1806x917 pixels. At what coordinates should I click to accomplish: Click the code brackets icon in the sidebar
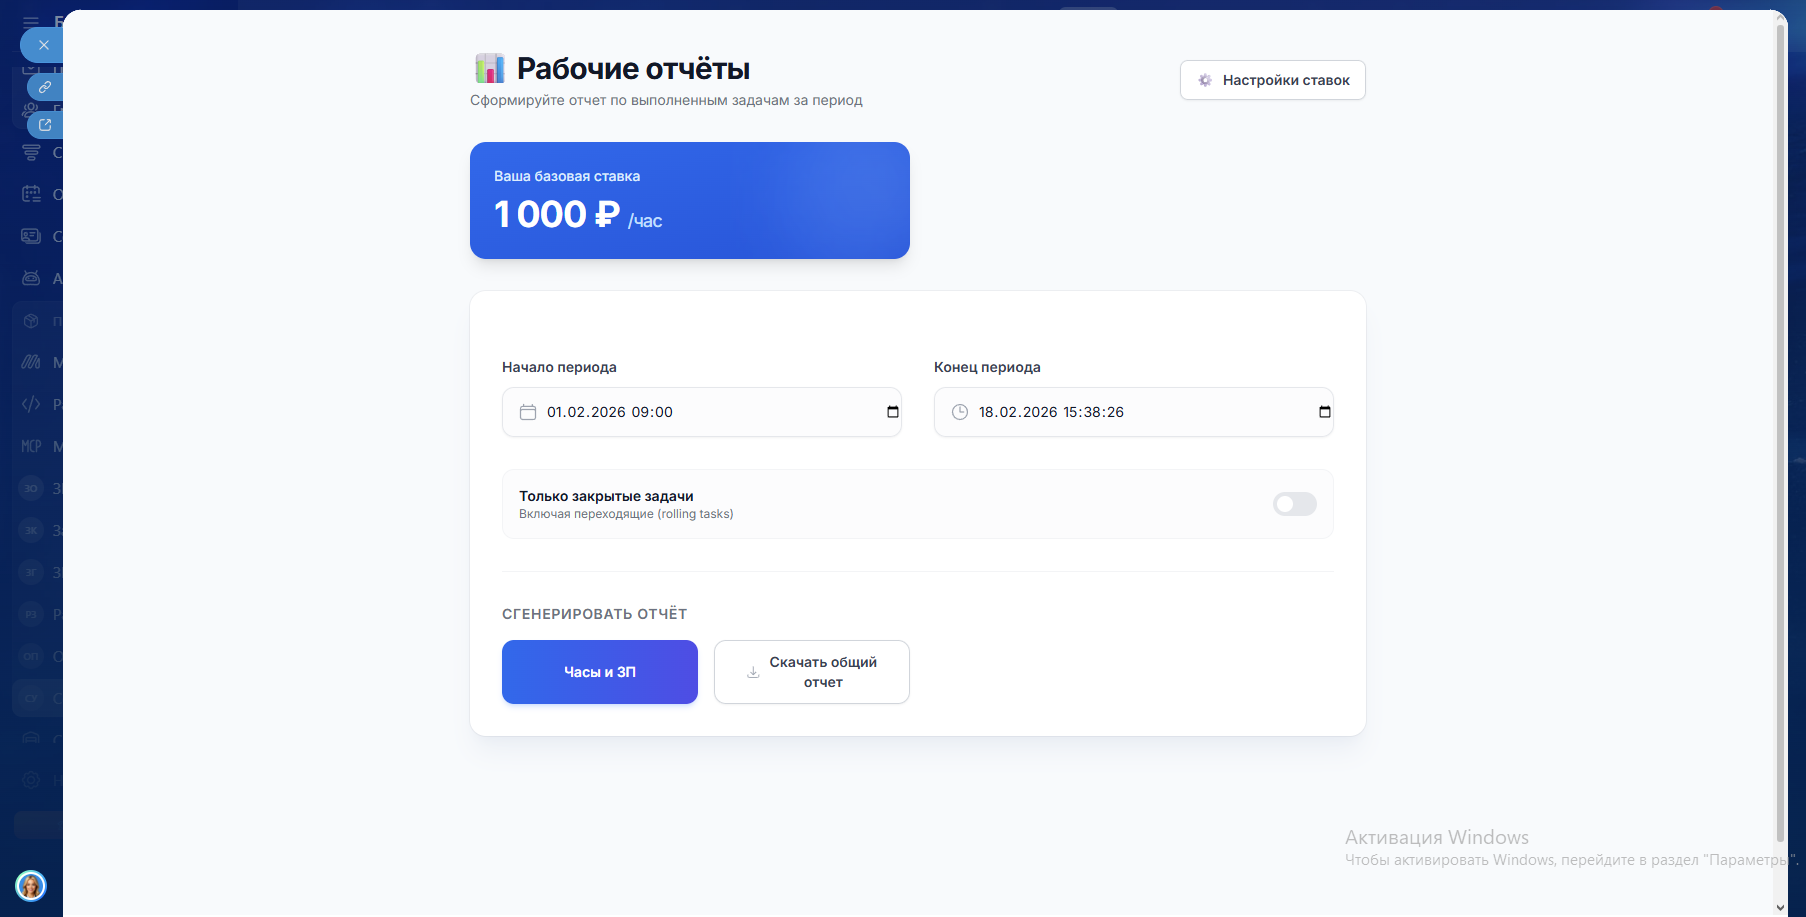coord(31,404)
